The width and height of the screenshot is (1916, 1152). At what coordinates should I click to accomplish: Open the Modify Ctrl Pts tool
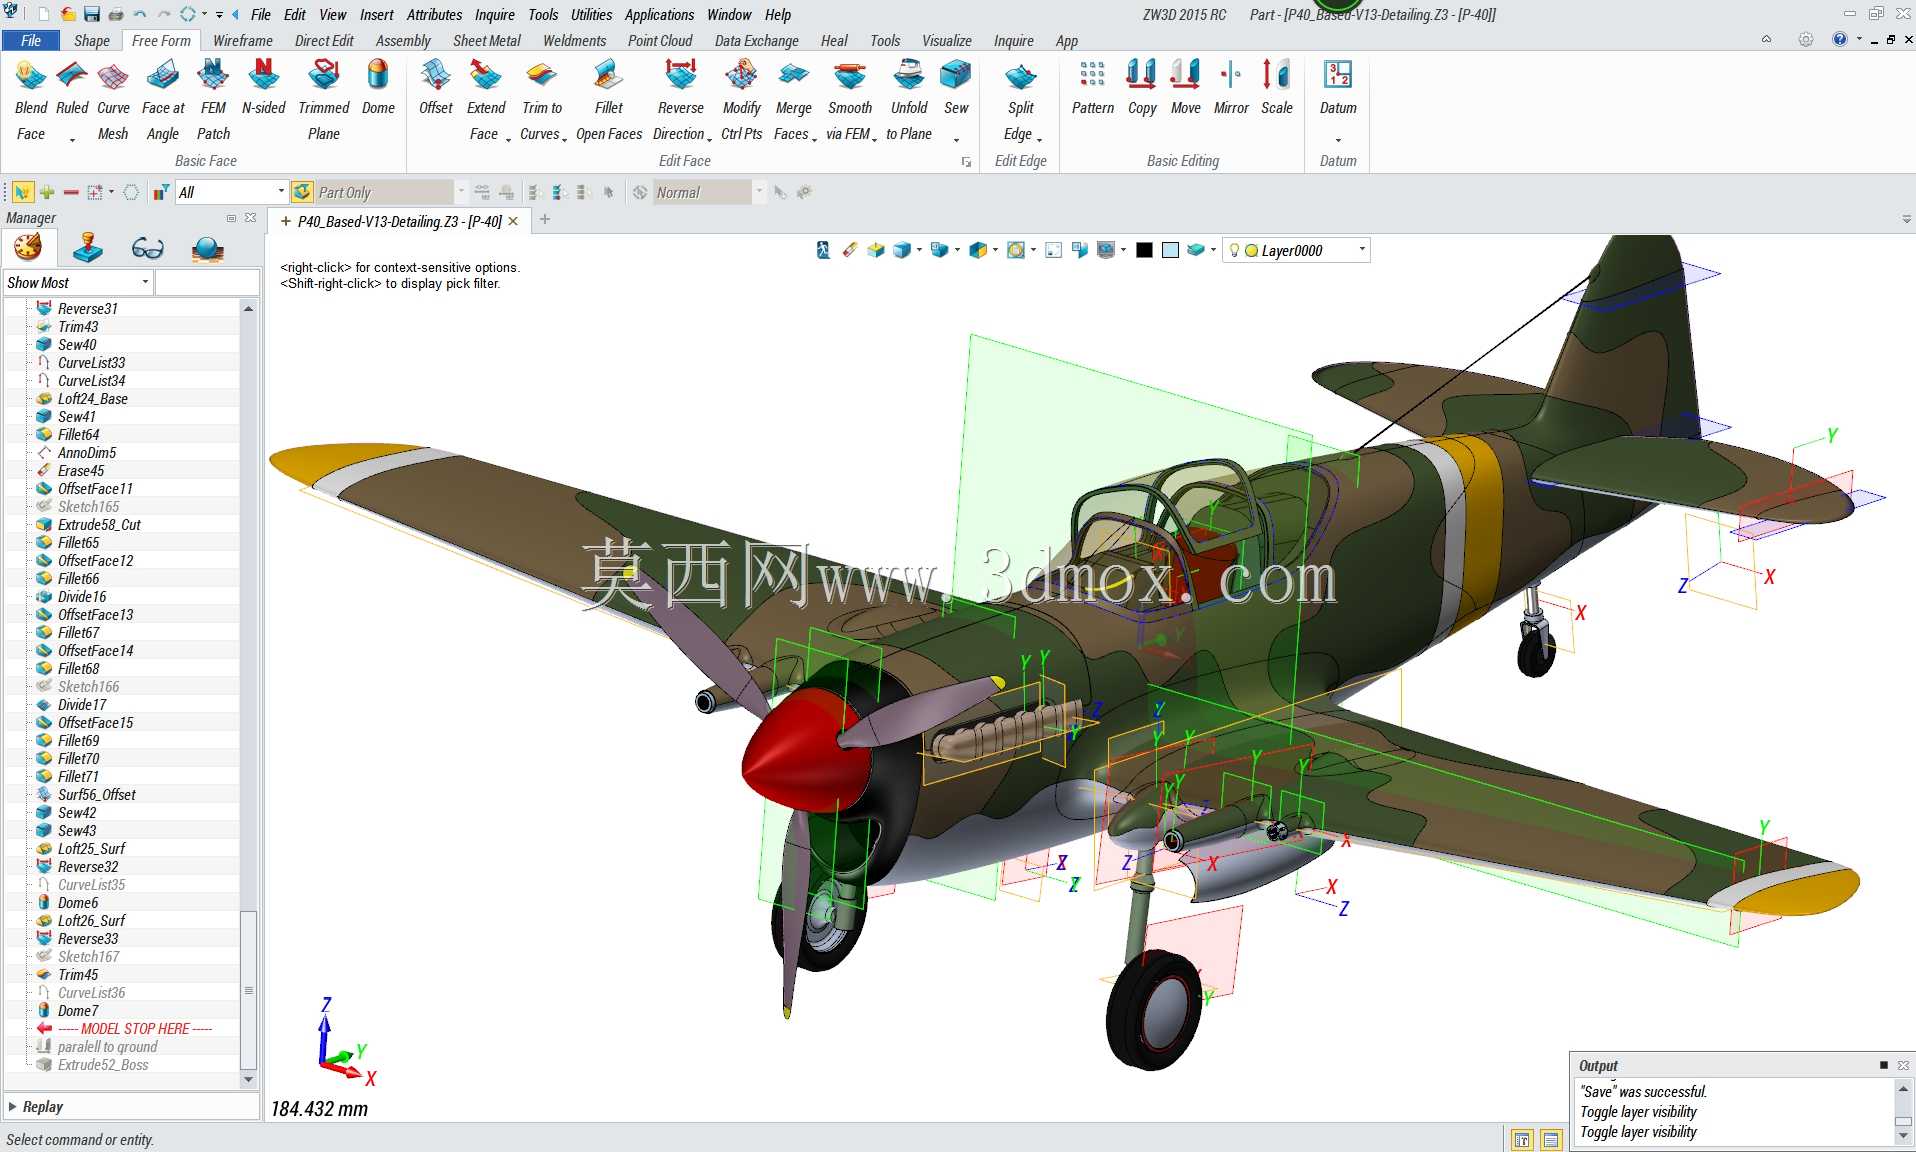[x=741, y=100]
